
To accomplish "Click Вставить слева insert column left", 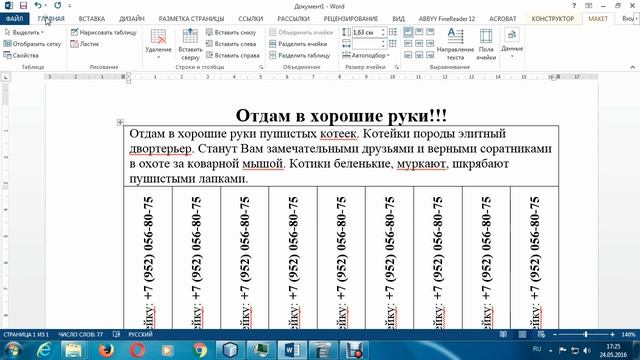I will point(231,44).
